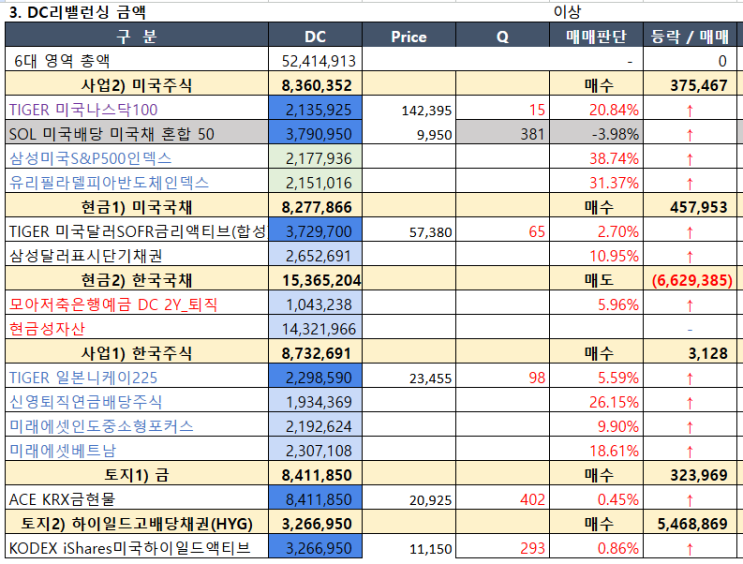The image size is (743, 564).
Task: Select '신영퇴직연금배당주식' cell
Action: click(x=137, y=401)
